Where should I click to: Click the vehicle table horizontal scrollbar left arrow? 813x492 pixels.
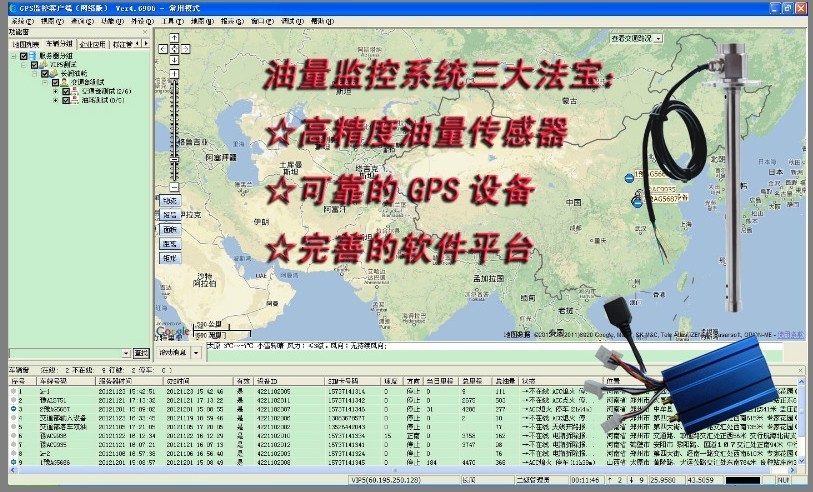(13, 470)
